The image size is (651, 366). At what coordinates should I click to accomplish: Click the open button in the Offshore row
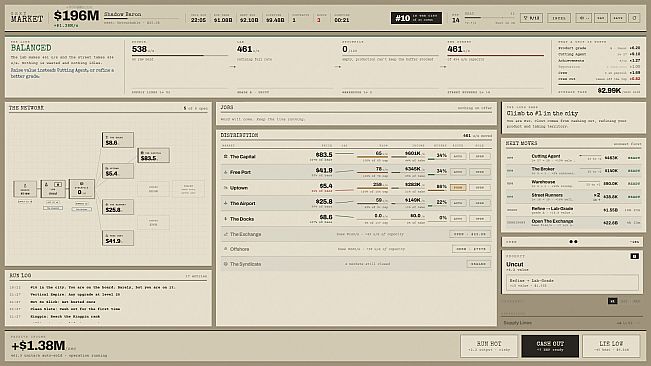click(471, 249)
